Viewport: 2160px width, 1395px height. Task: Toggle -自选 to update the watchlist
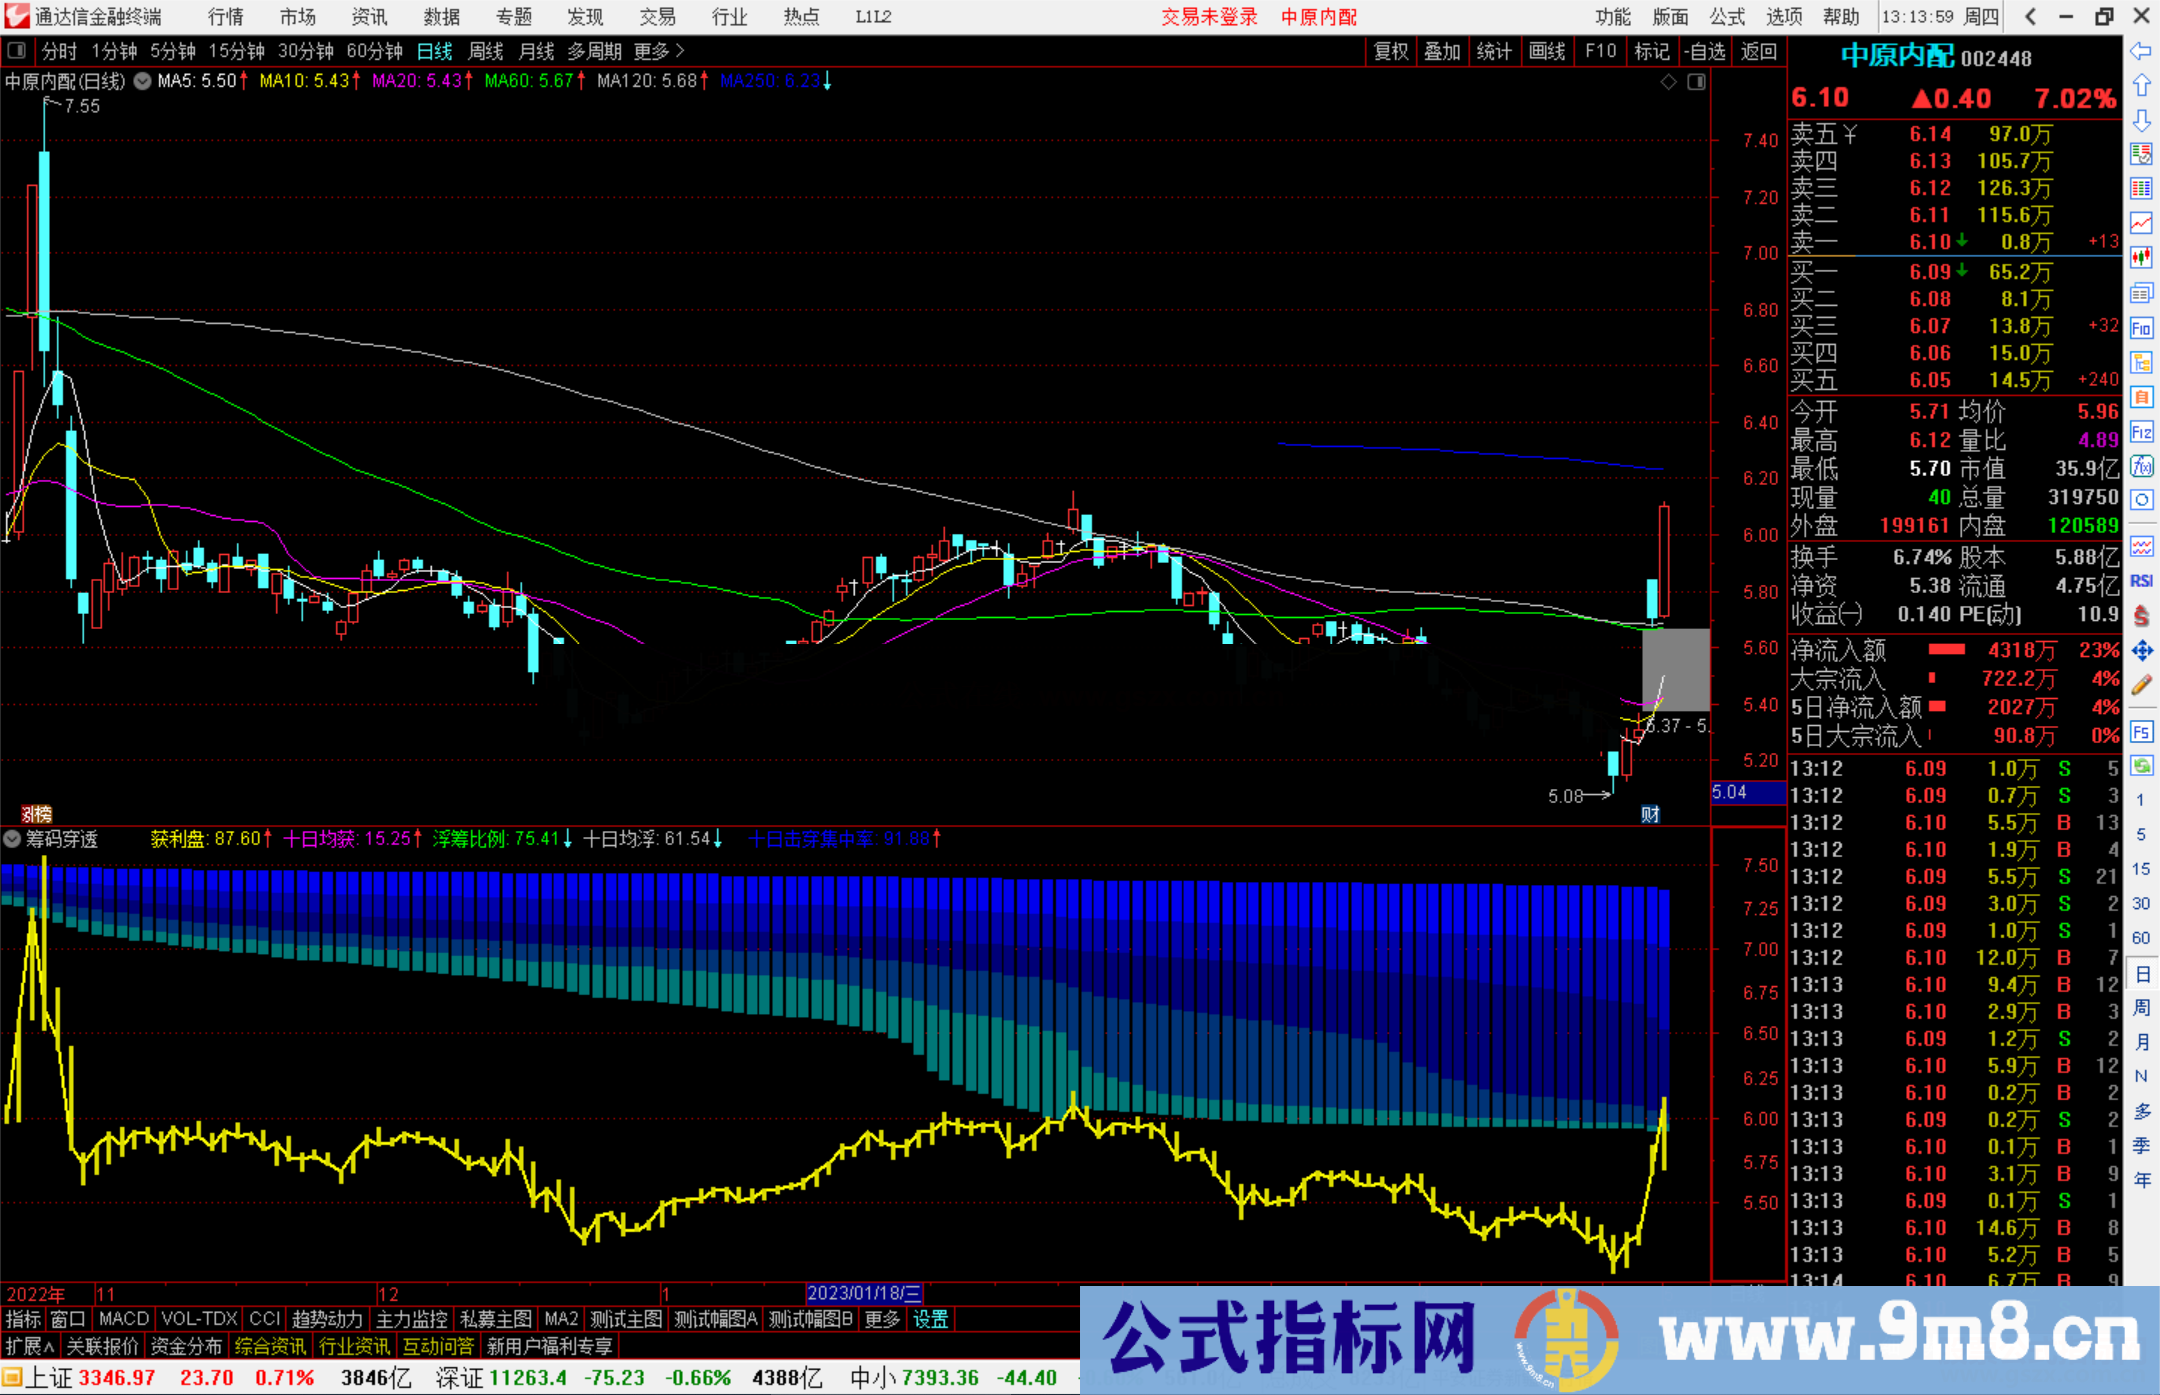coord(1706,51)
